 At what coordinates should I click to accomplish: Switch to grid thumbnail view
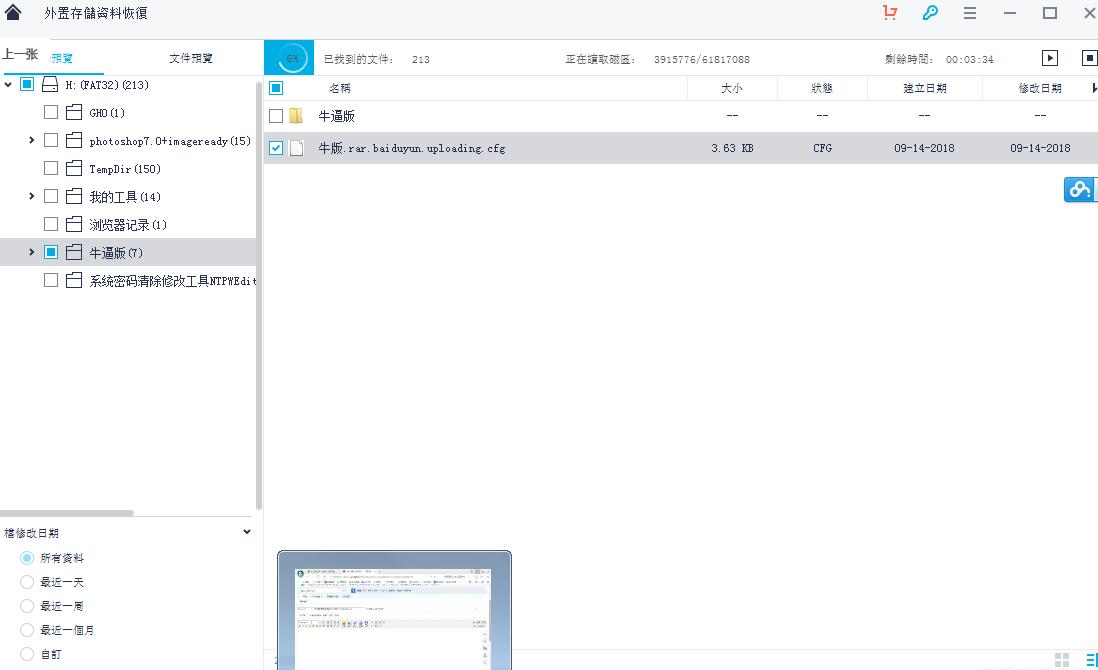click(1061, 659)
